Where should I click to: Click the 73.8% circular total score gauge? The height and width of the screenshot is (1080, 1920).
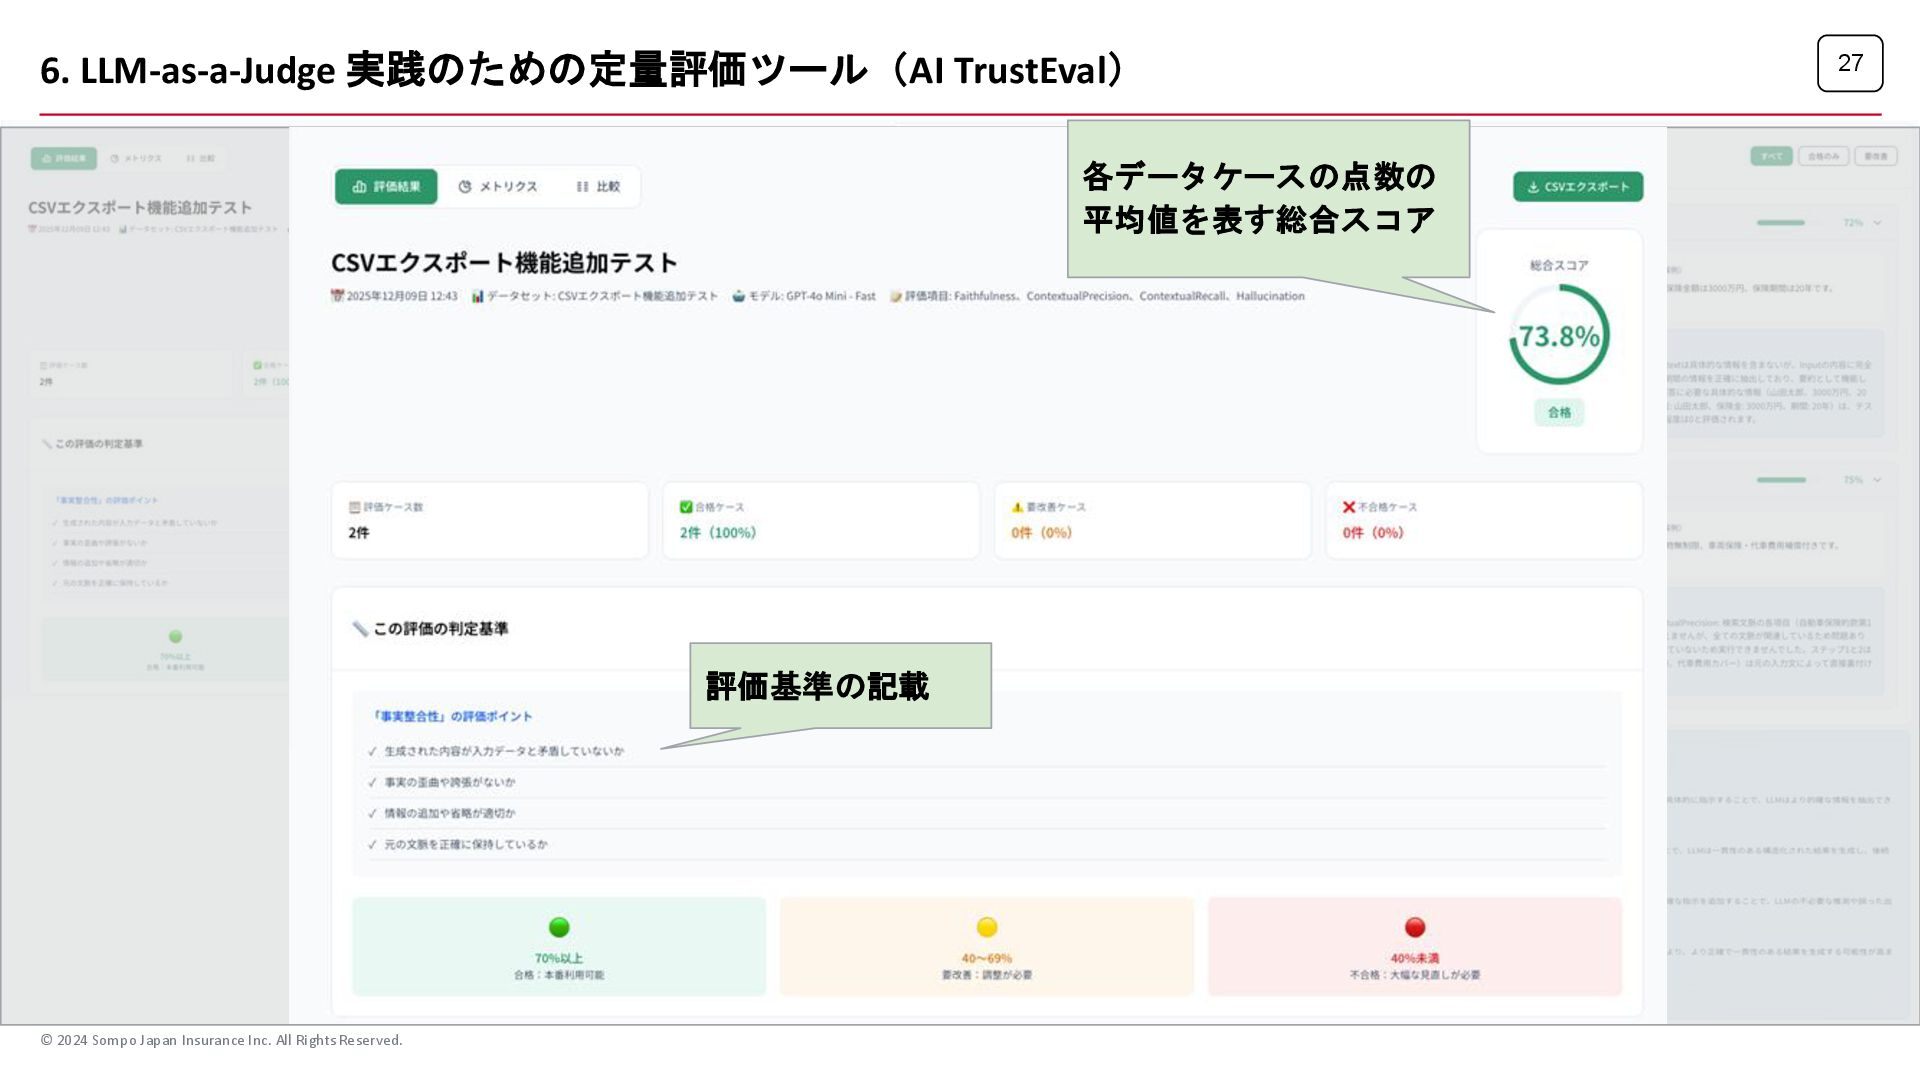click(x=1559, y=336)
